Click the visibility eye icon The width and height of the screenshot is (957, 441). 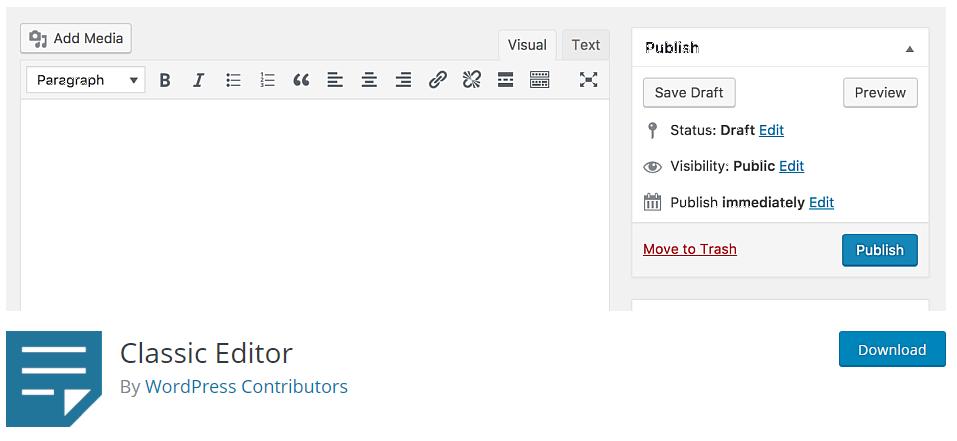(652, 167)
